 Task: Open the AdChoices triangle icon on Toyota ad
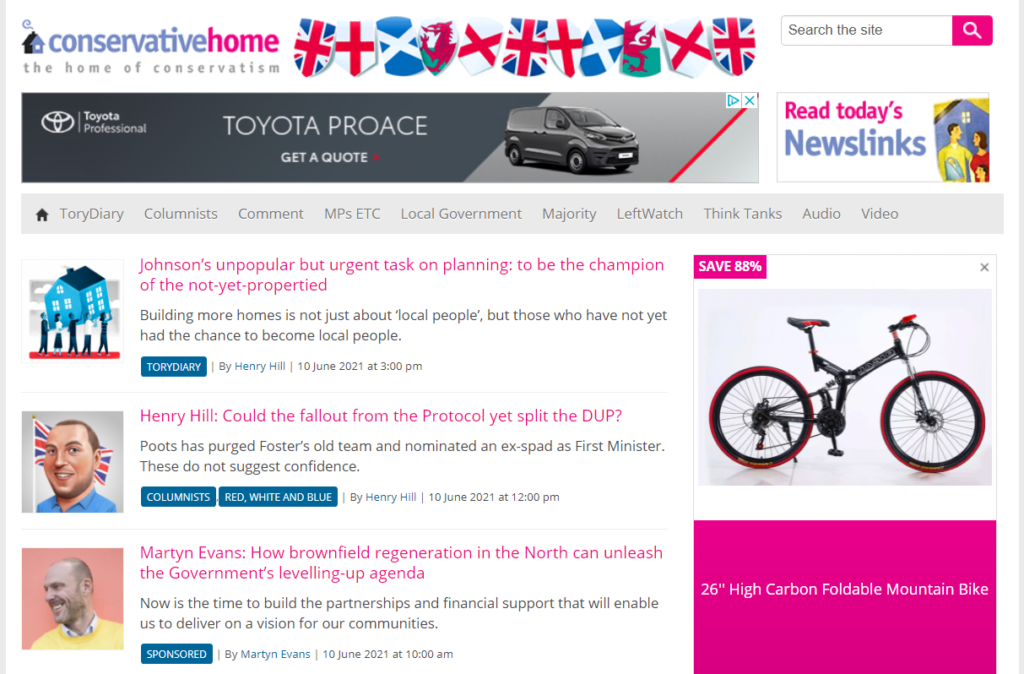pos(733,101)
